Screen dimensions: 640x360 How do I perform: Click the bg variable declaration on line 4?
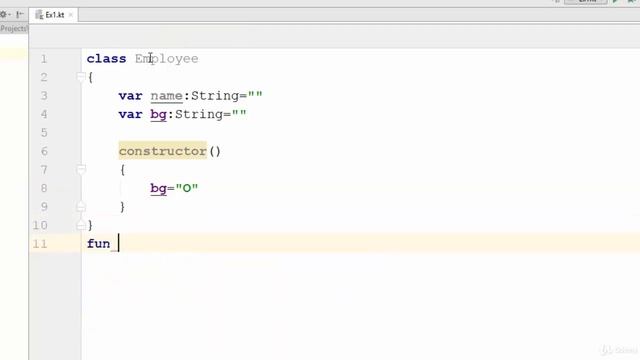(158, 115)
